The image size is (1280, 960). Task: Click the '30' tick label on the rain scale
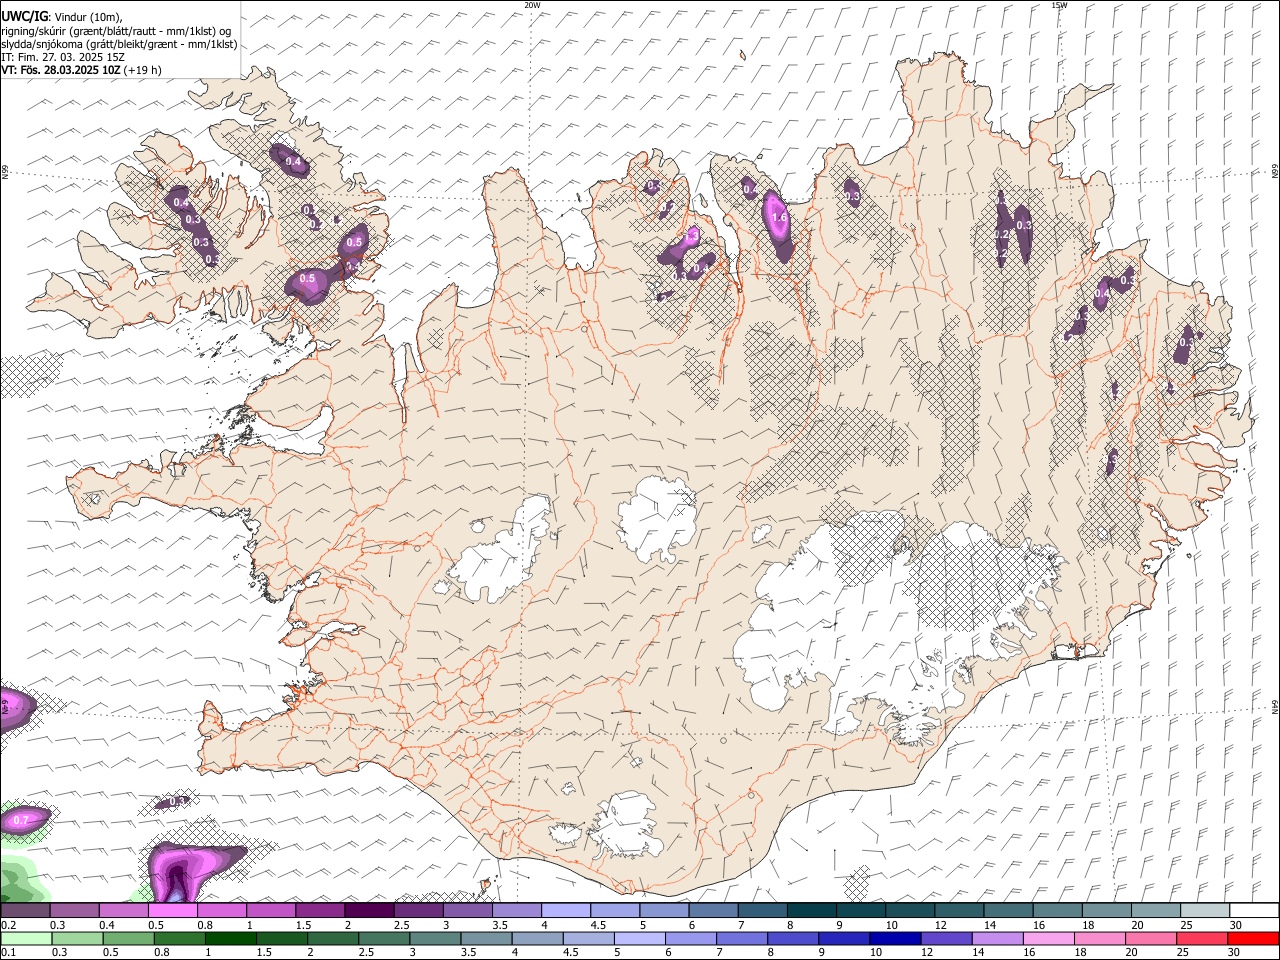point(1236,952)
